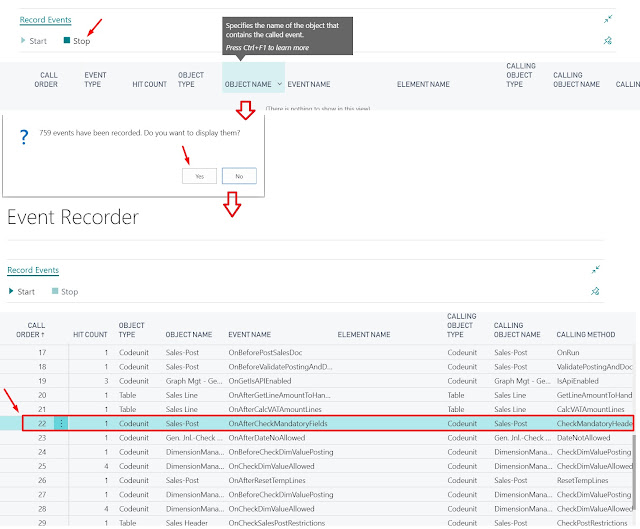Click the ELEMENT NAME header in the lower grid

click(364, 334)
